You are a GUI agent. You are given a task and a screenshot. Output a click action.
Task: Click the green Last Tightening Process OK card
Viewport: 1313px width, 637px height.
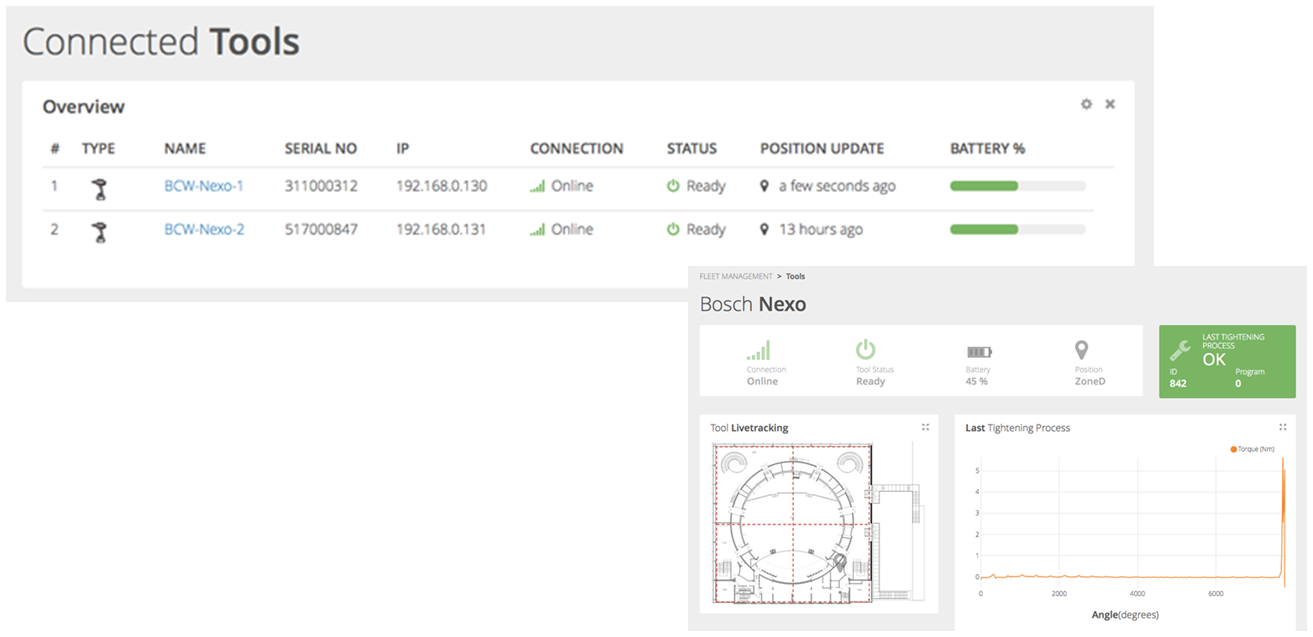pos(1227,361)
